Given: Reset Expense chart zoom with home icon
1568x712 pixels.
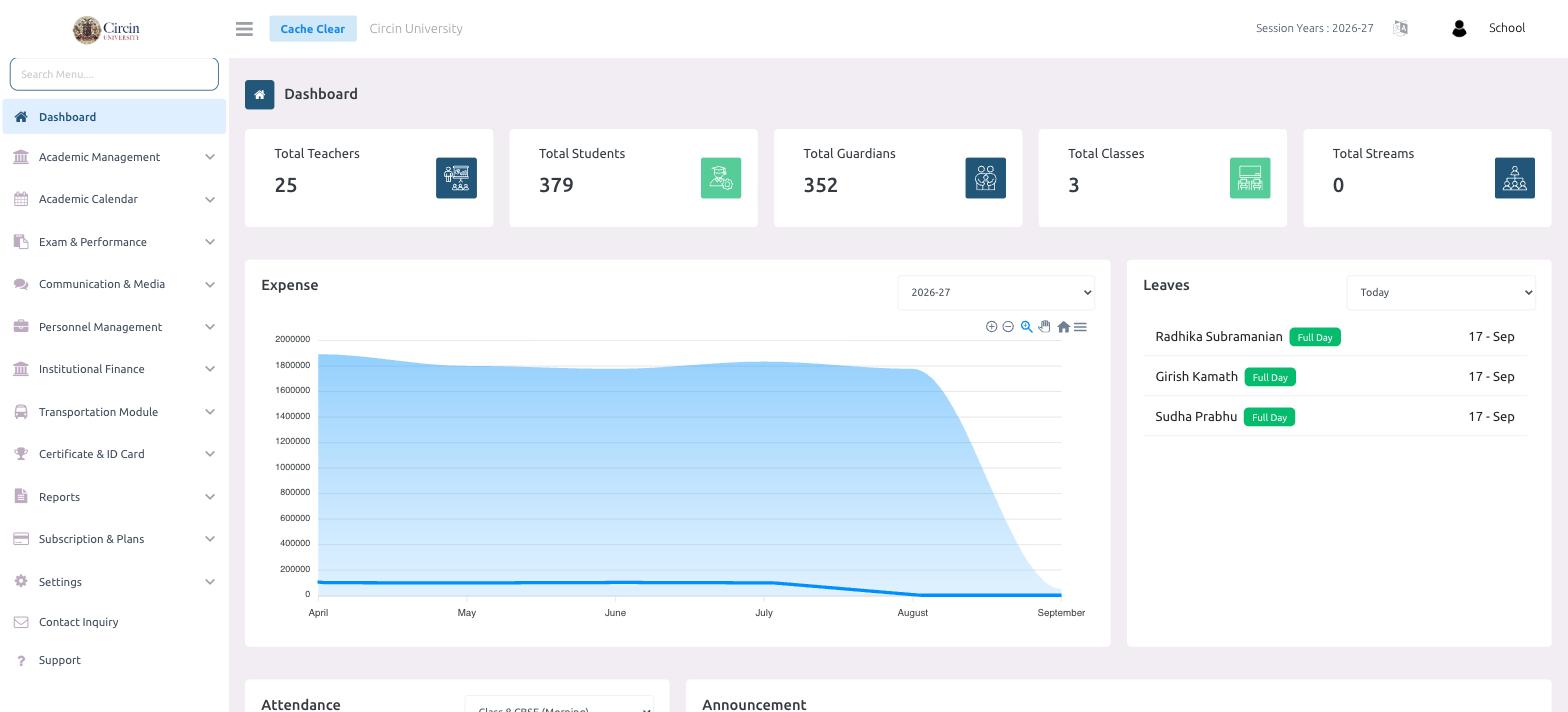Looking at the screenshot, I should click(x=1063, y=327).
